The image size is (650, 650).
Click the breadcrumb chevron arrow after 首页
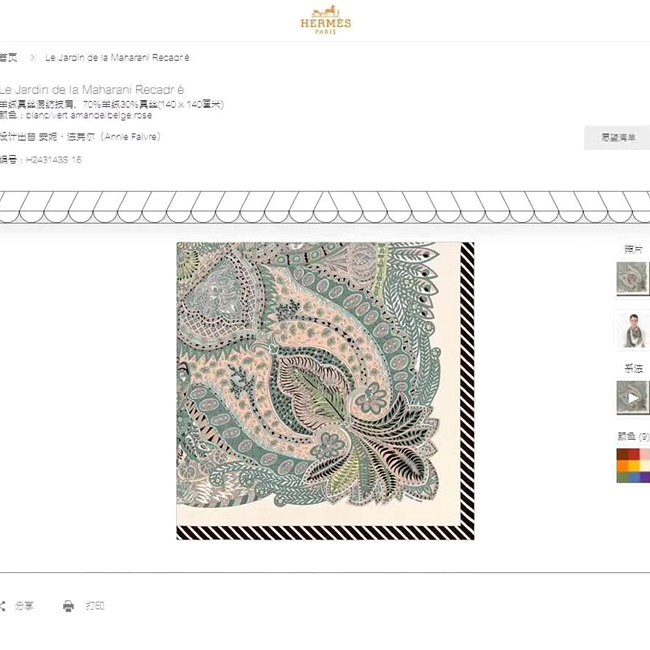coord(33,58)
